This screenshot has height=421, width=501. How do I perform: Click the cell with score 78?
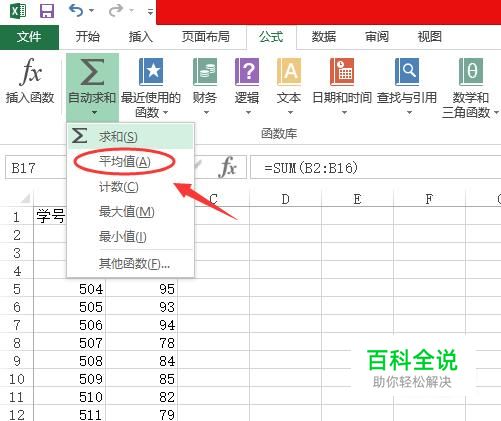[x=142, y=343]
